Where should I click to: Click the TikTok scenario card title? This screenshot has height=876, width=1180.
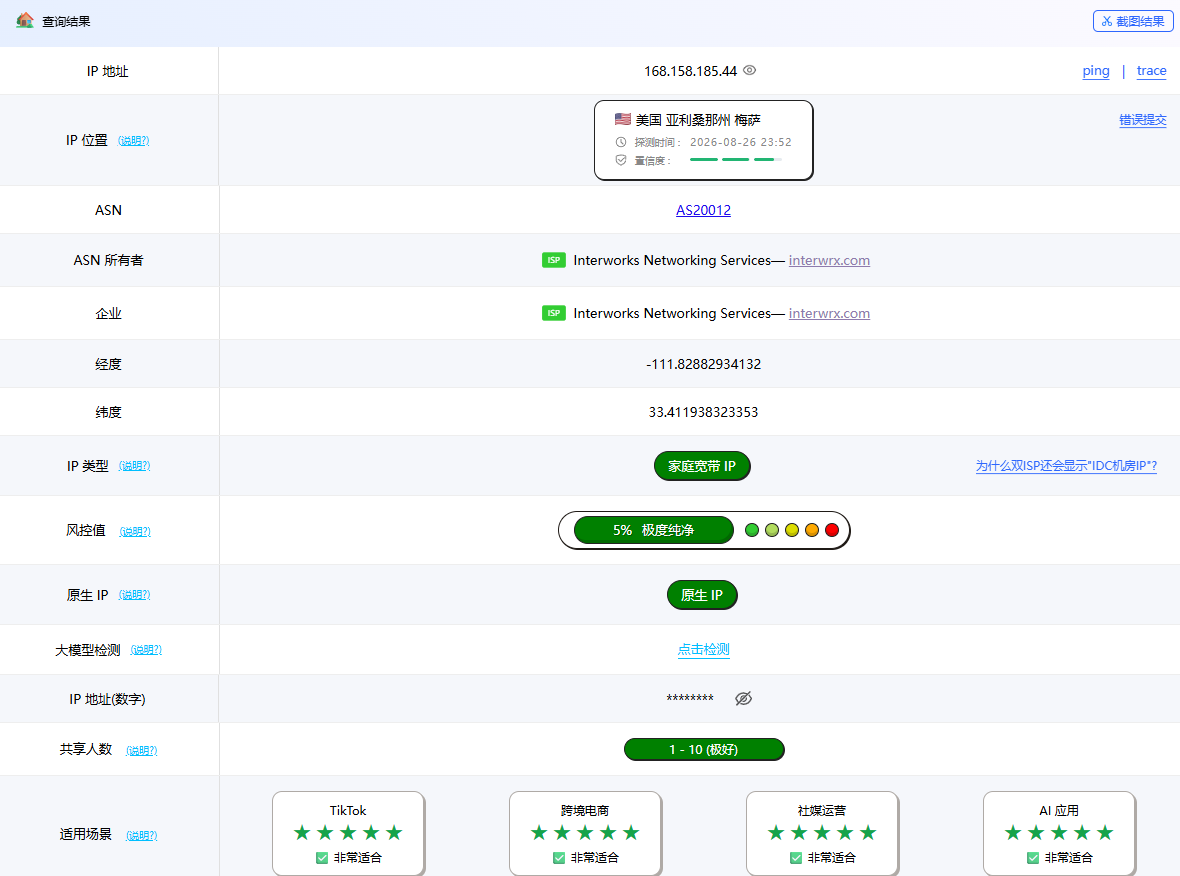point(348,811)
